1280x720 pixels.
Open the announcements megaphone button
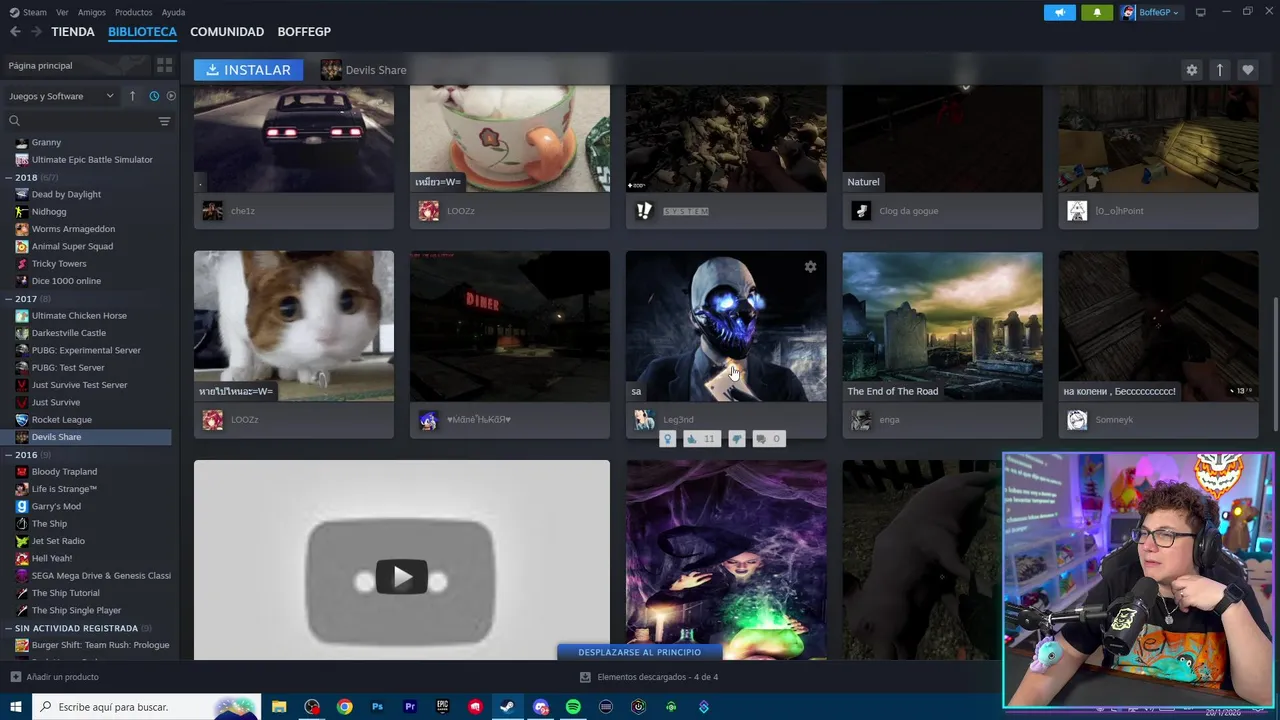coord(1060,12)
